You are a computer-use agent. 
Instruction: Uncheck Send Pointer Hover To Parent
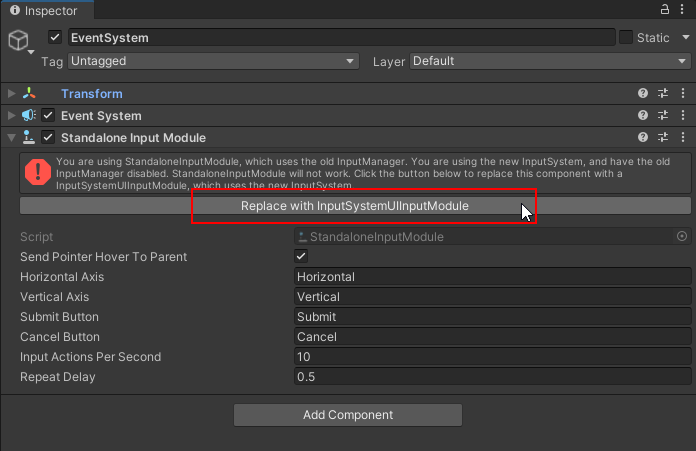coord(301,257)
